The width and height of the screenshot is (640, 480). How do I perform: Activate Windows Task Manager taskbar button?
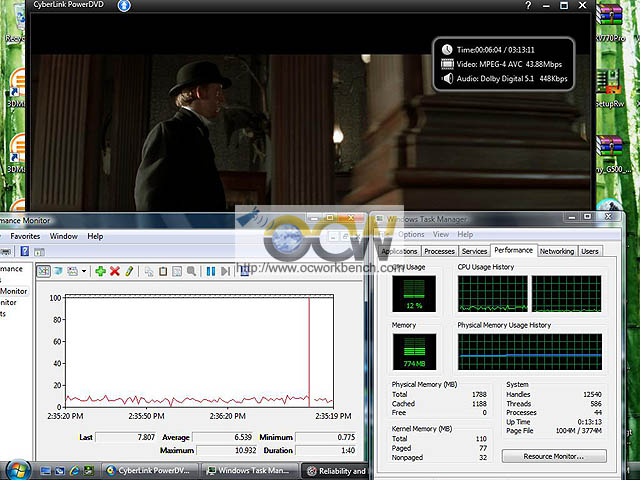point(250,471)
